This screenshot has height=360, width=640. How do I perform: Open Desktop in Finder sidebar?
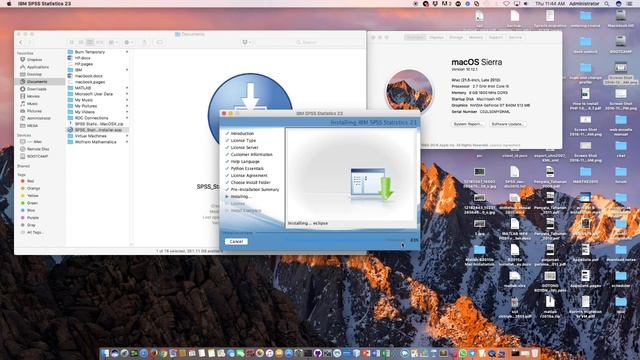click(x=34, y=74)
